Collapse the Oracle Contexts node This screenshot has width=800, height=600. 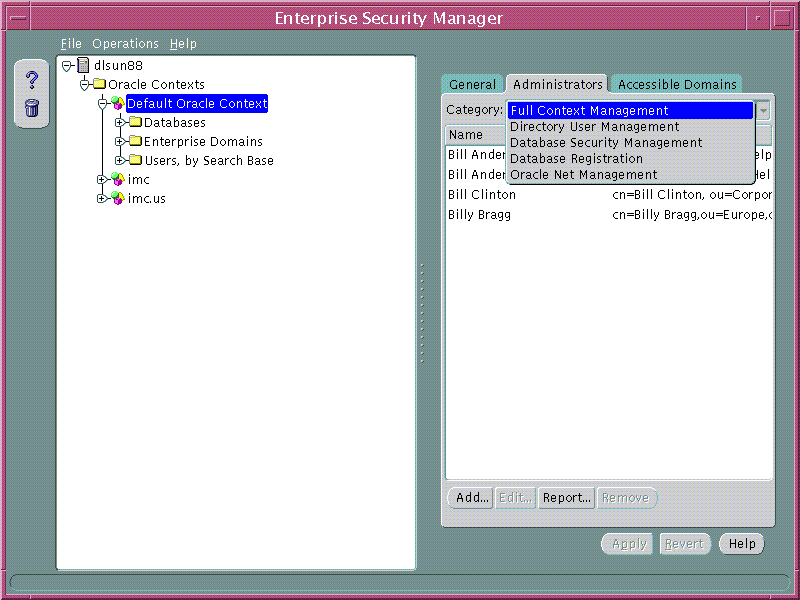(85, 84)
